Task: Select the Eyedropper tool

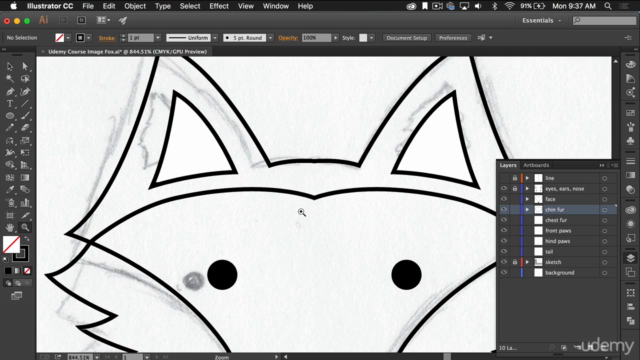Action: pos(10,190)
